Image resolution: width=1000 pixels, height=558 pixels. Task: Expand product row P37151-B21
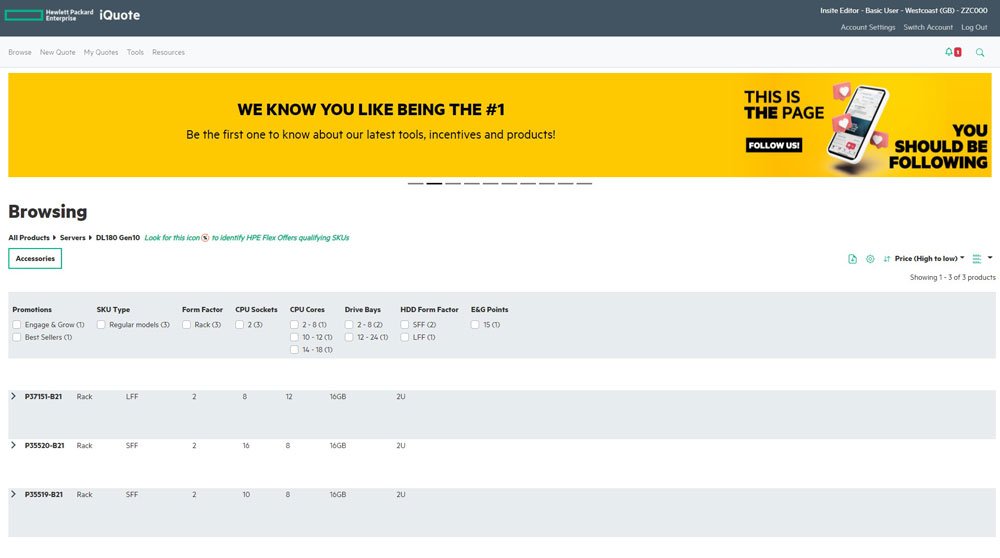pyautogui.click(x=13, y=396)
